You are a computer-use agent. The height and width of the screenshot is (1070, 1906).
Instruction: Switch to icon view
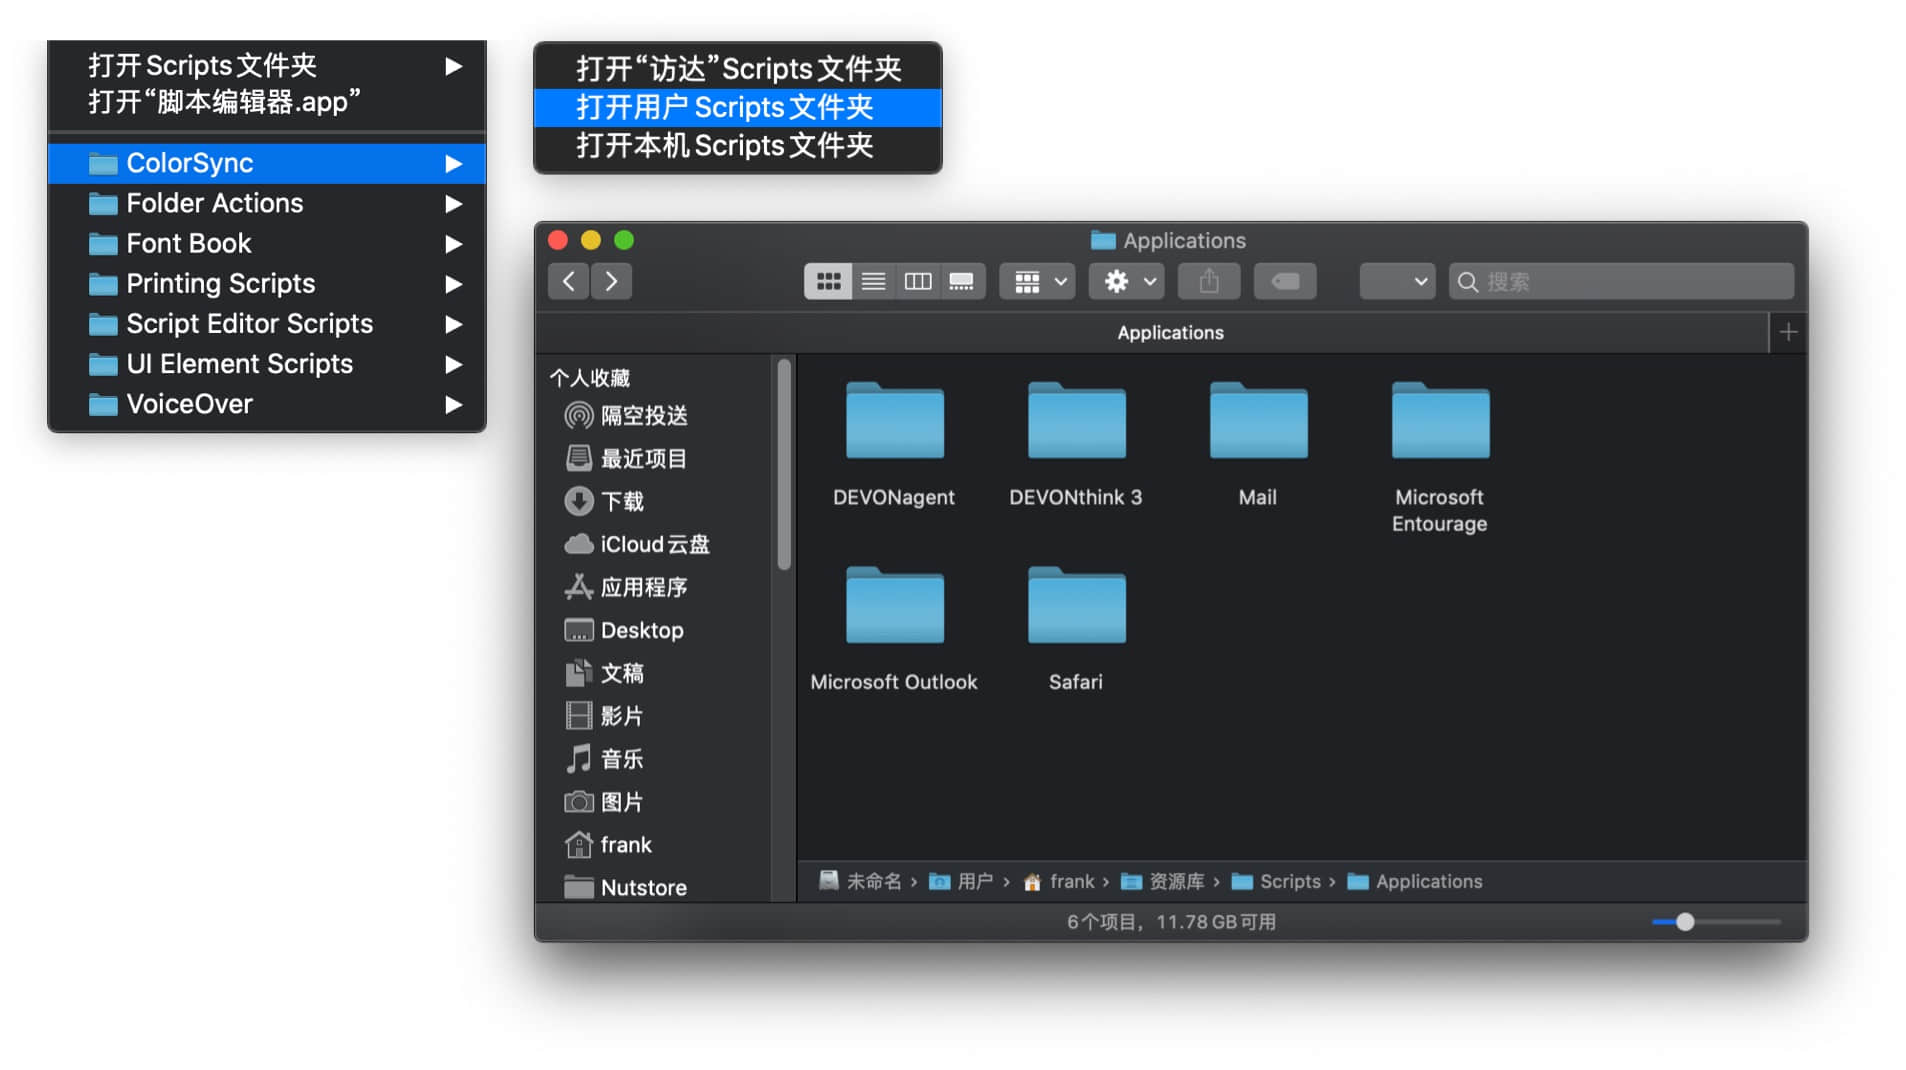(828, 281)
